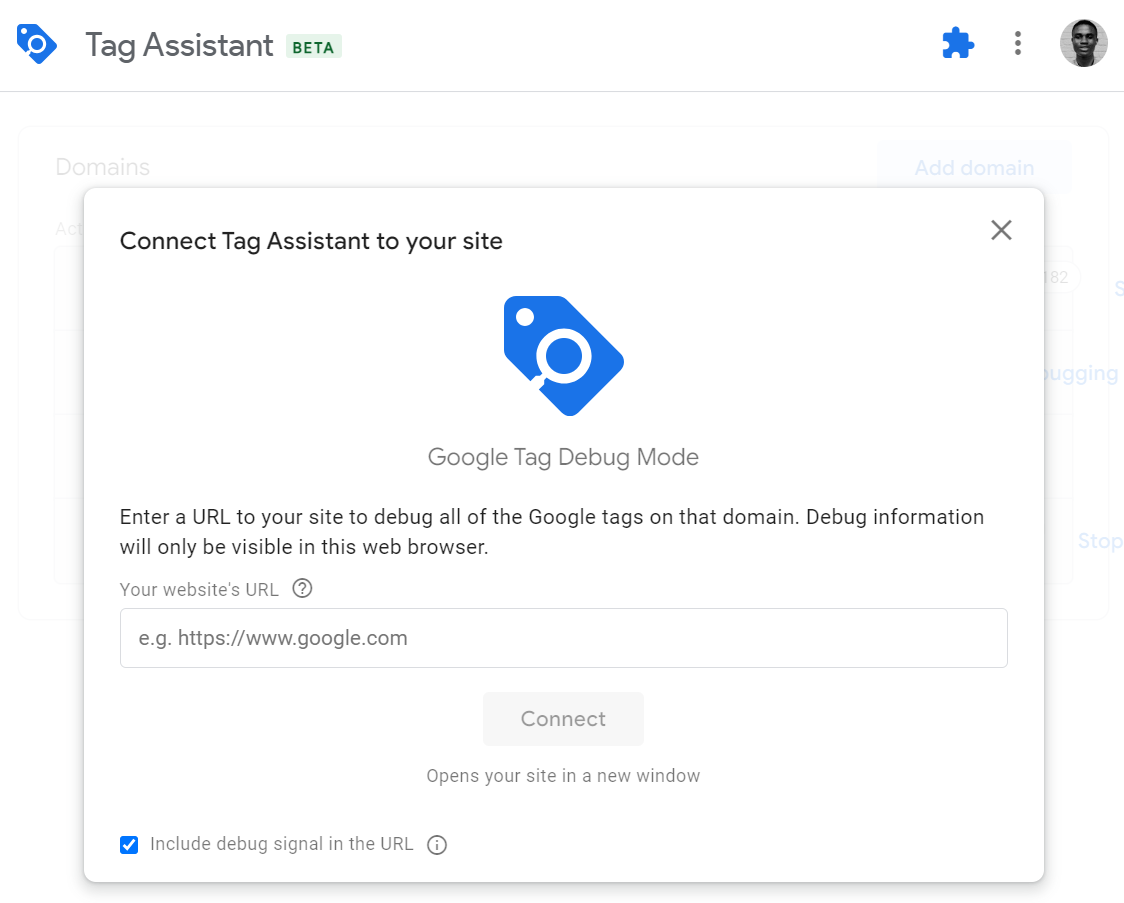This screenshot has height=903, width=1124.
Task: Open the browser extension puzzle piece icon
Action: coord(957,43)
